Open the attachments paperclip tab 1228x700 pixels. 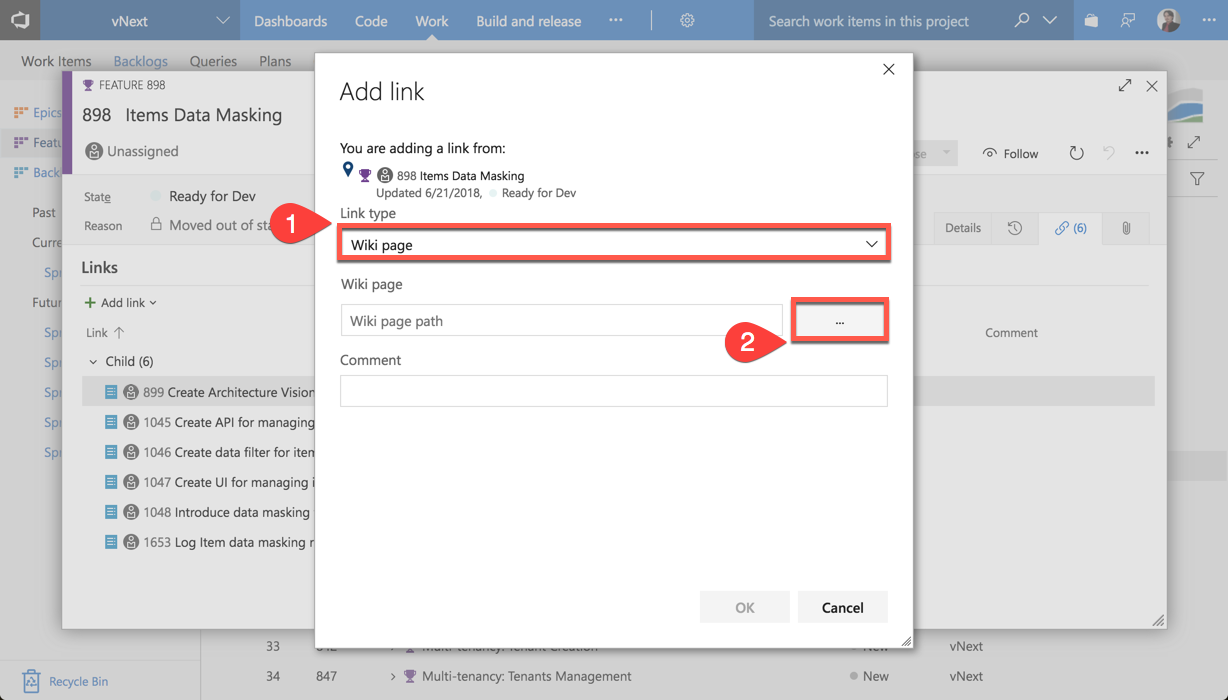1126,228
